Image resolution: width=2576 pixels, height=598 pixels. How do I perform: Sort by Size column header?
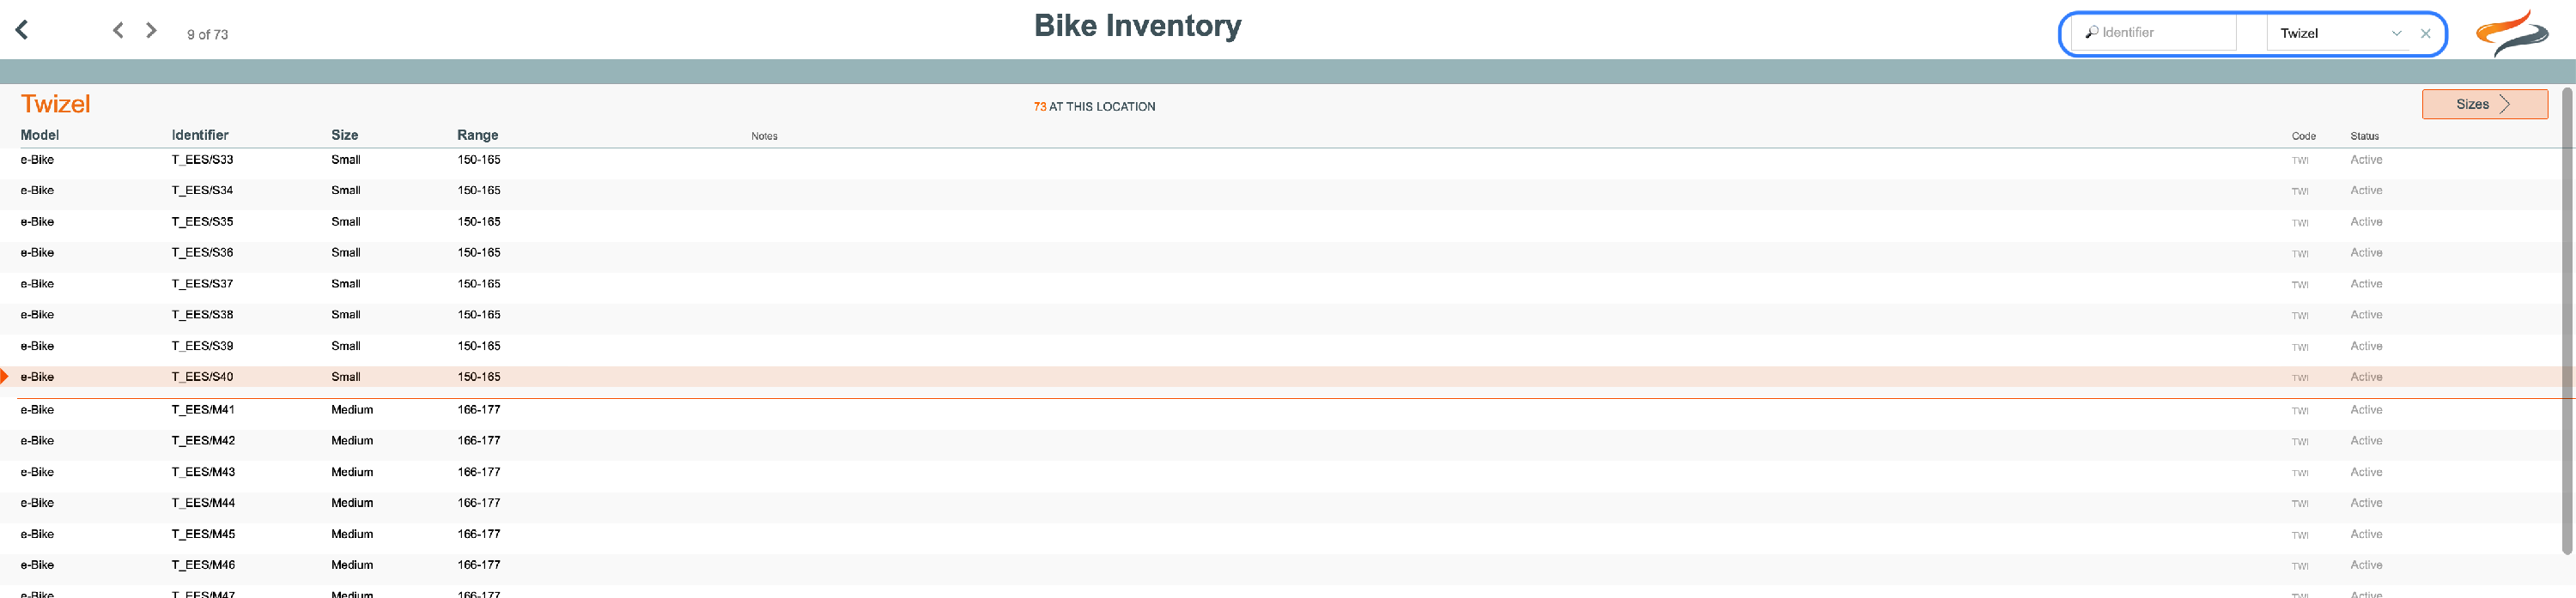pos(345,135)
